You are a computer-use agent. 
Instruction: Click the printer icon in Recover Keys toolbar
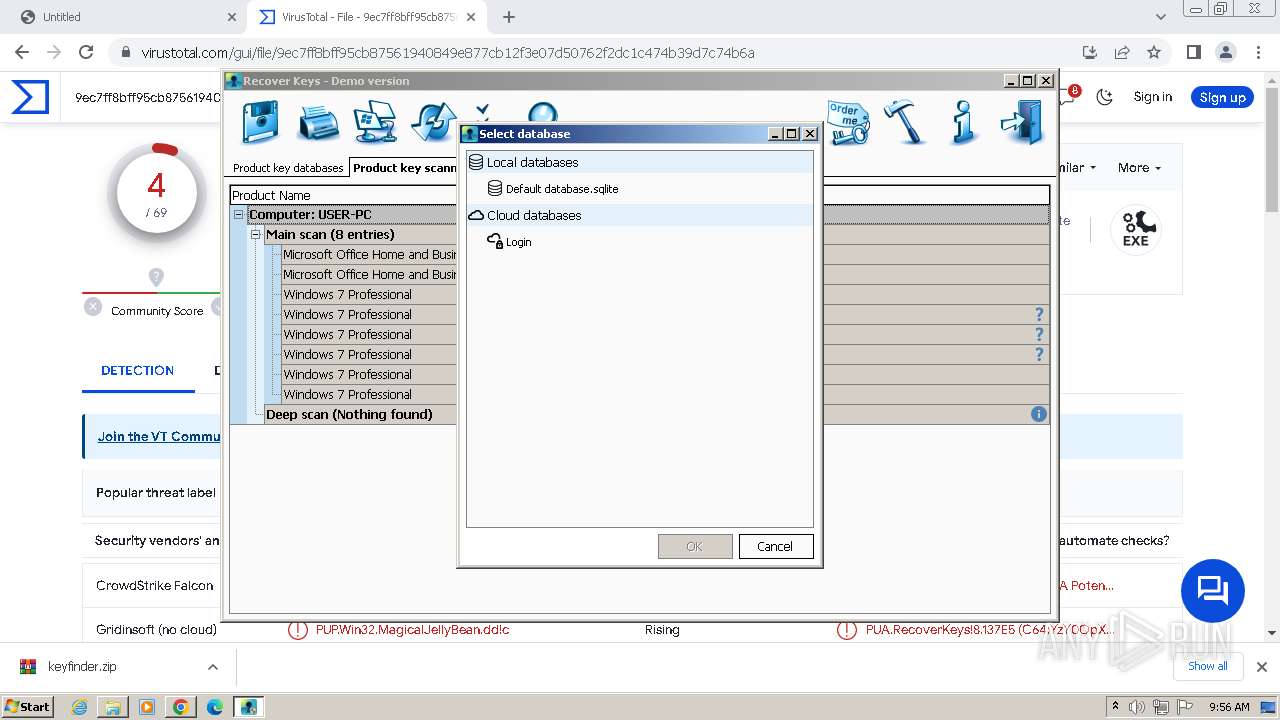tap(318, 123)
